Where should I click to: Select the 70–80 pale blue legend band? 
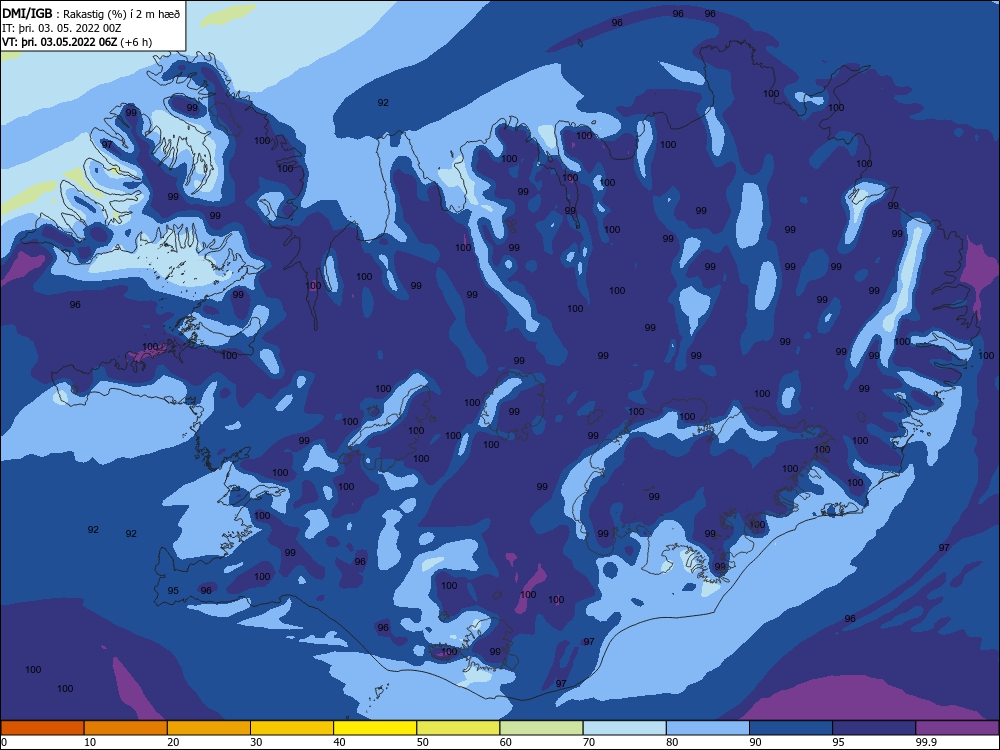pos(624,728)
